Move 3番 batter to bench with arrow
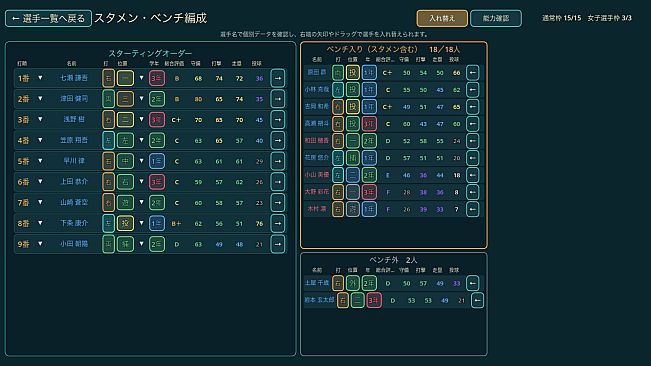Viewport: 651px width, 366px height. coord(277,120)
